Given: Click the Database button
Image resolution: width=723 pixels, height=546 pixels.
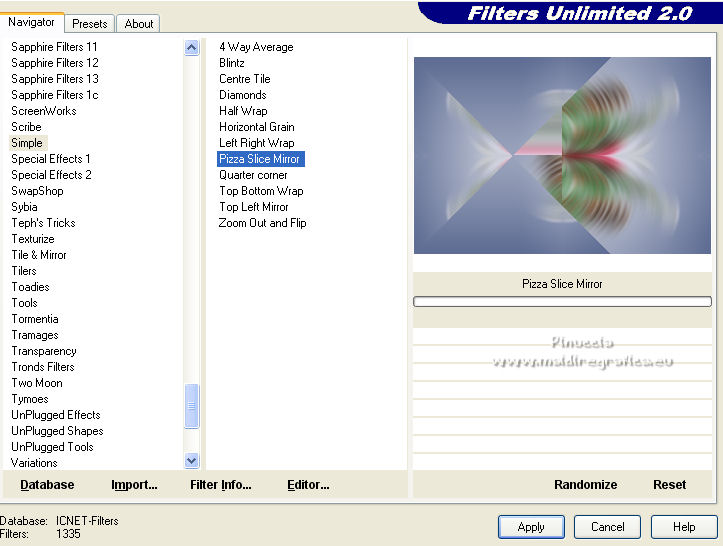Looking at the screenshot, I should pyautogui.click(x=47, y=485).
